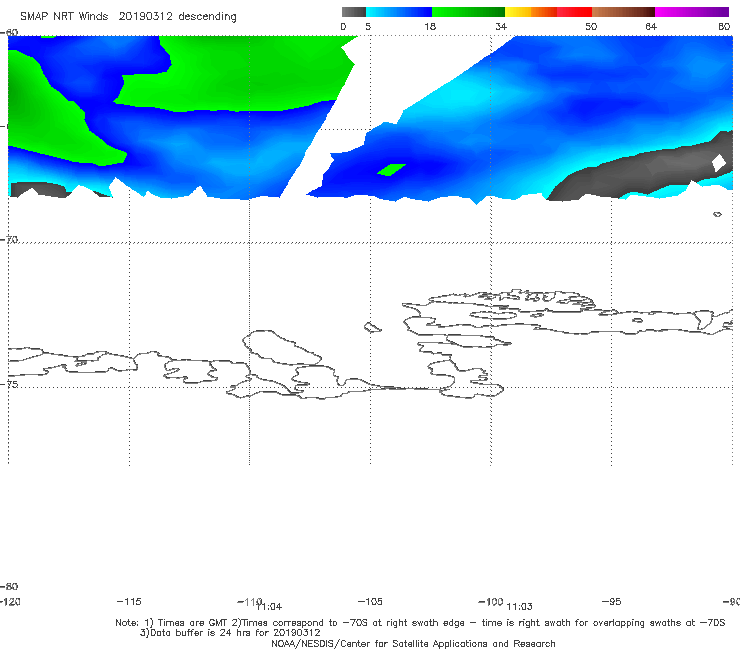Click the note line starting 'Note: 1) Times are GMT'
The height and width of the screenshot is (650, 740).
coord(420,623)
